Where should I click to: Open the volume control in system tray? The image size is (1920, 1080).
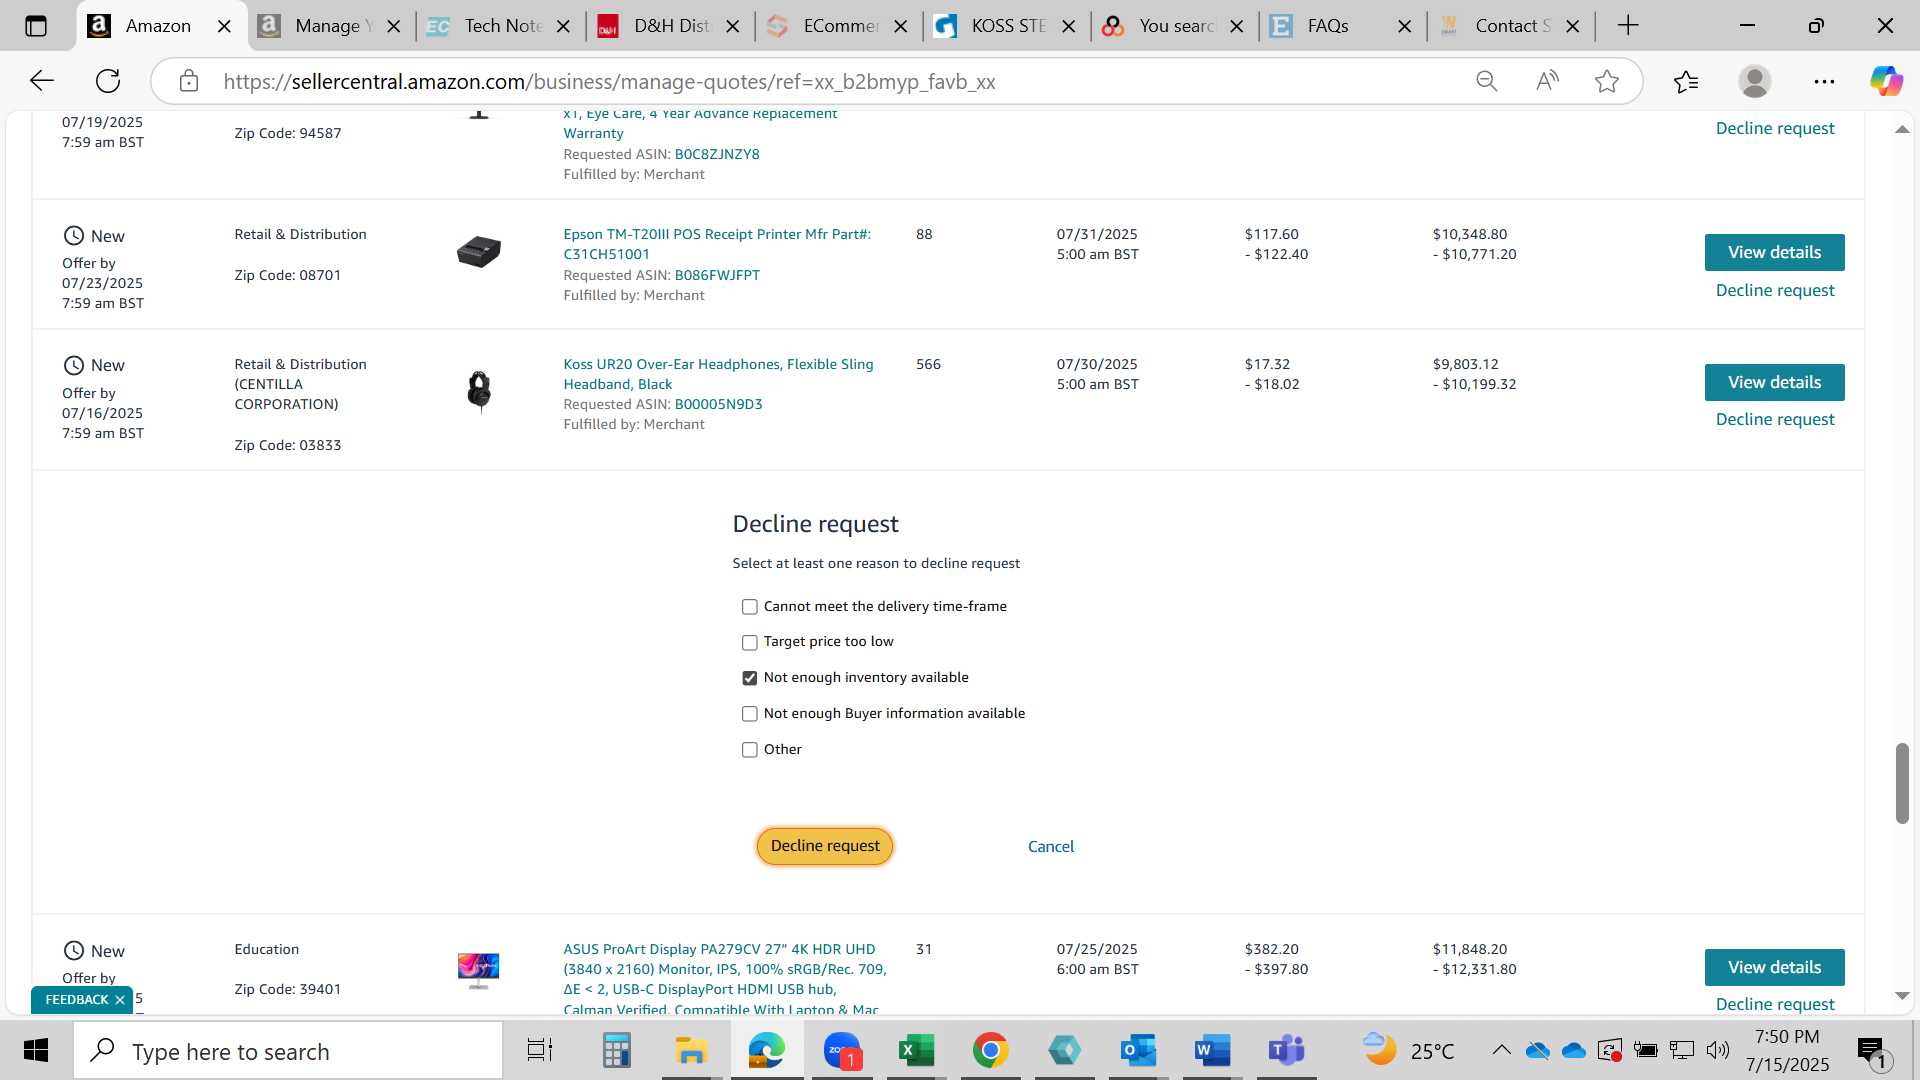pyautogui.click(x=1718, y=1050)
